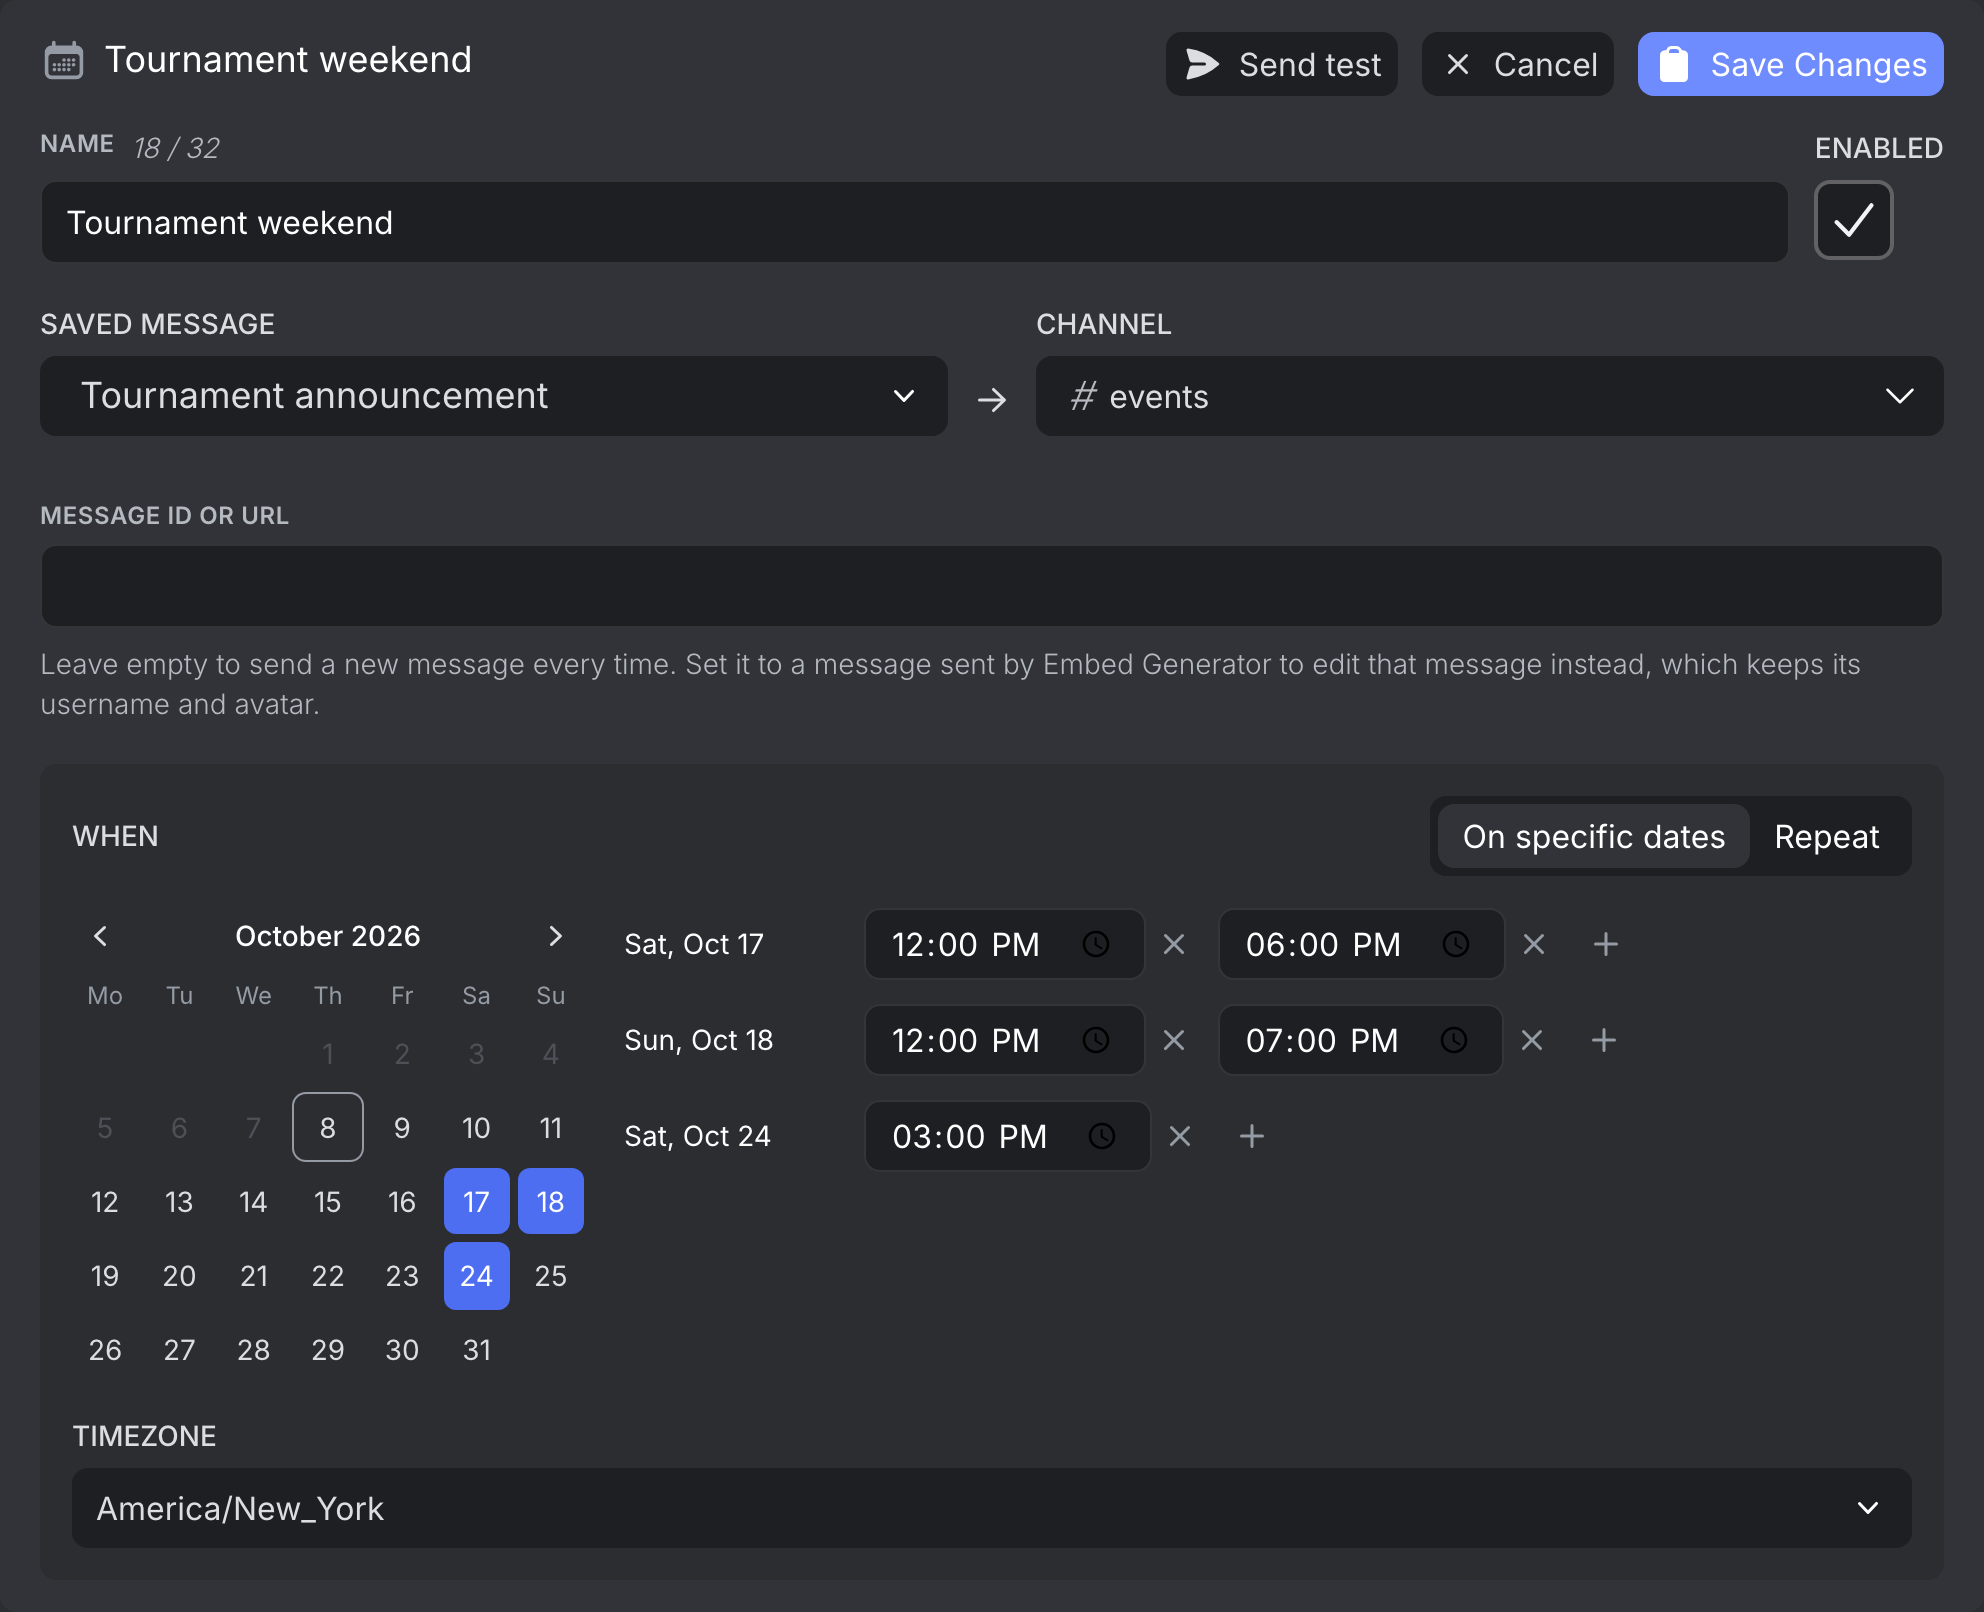The image size is (1984, 1612).
Task: Select October 10 in calendar
Action: tap(476, 1127)
